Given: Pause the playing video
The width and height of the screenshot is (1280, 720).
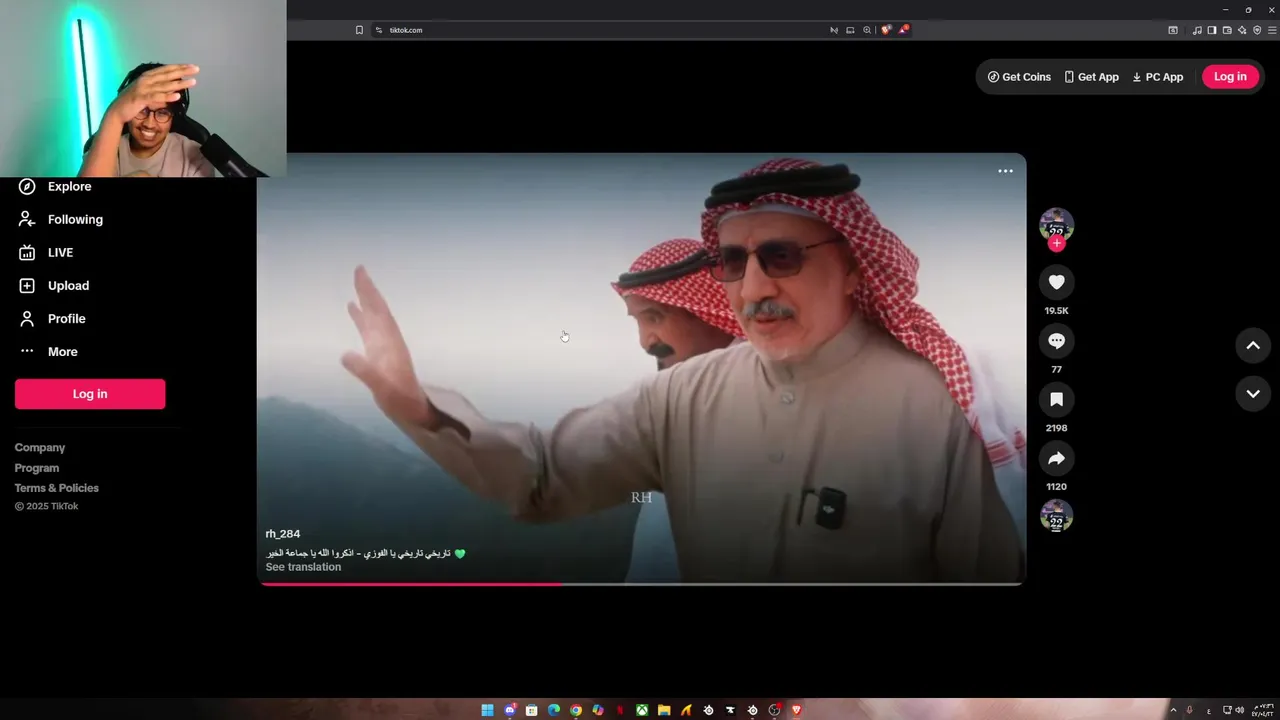Looking at the screenshot, I should coord(641,368).
